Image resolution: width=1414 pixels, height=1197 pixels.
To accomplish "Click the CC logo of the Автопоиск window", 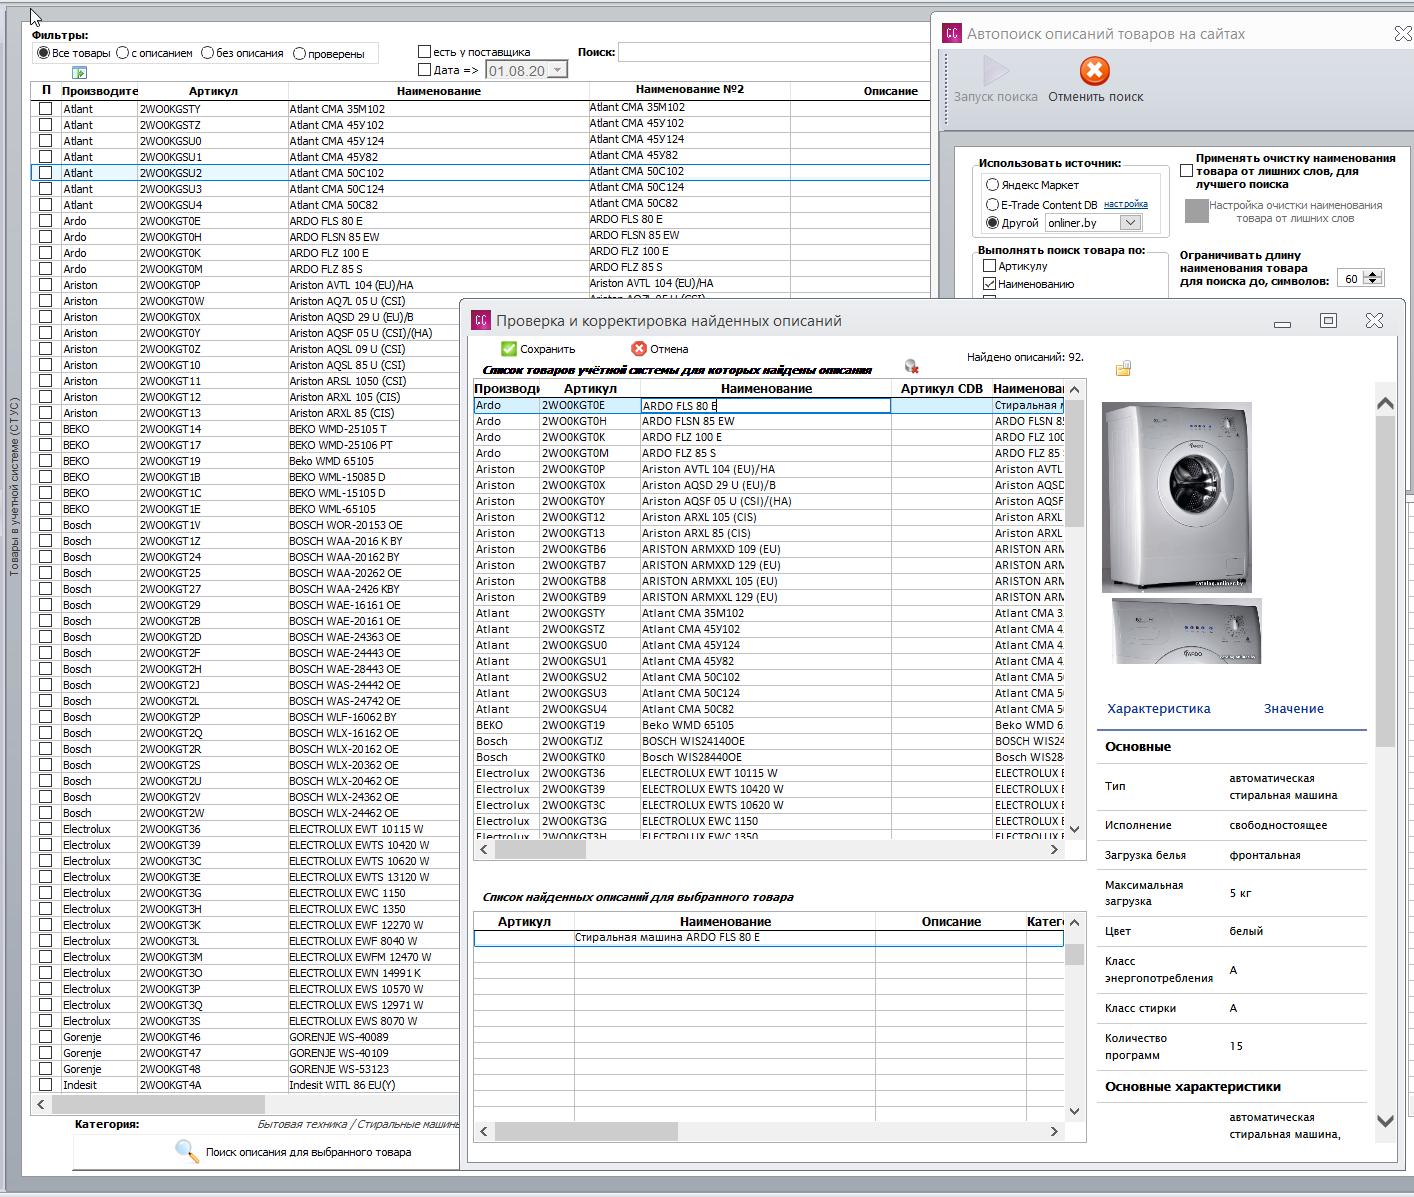I will 952,34.
